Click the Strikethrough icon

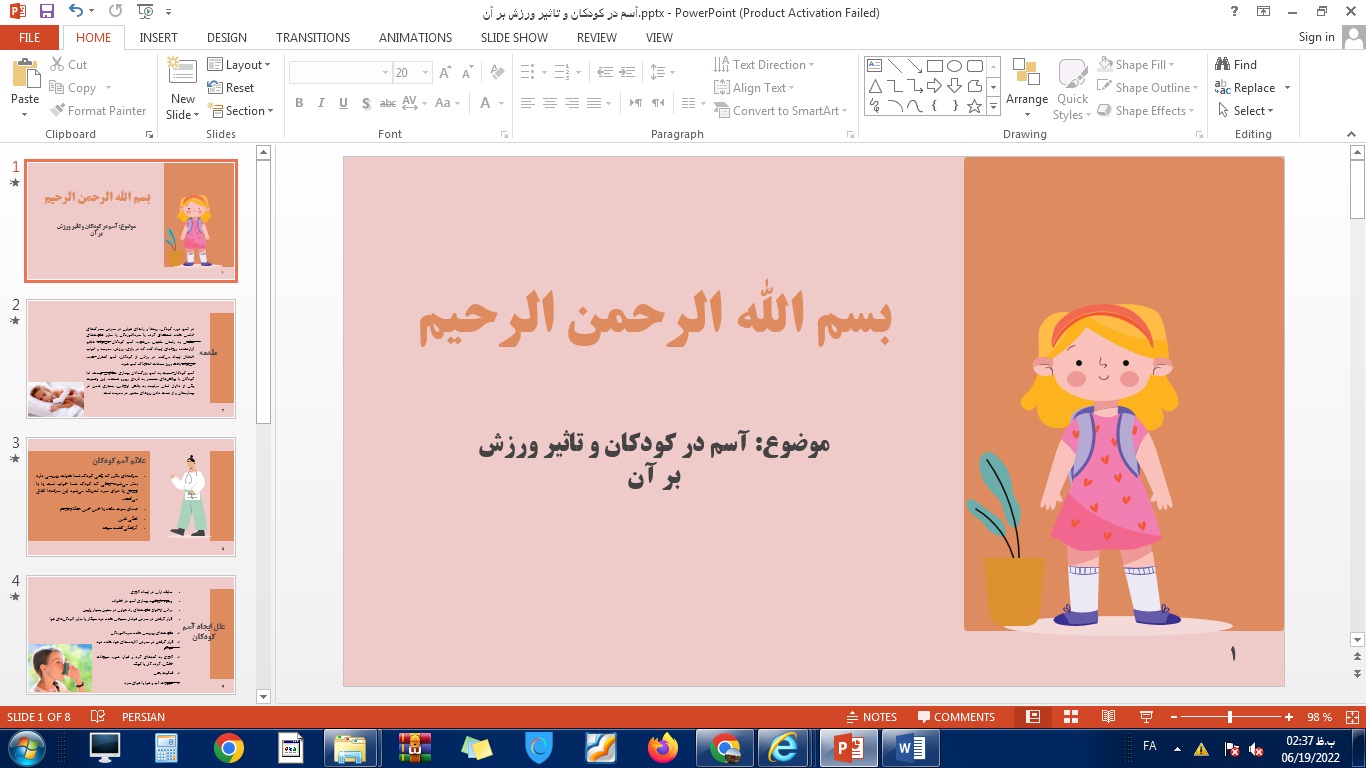click(x=388, y=103)
